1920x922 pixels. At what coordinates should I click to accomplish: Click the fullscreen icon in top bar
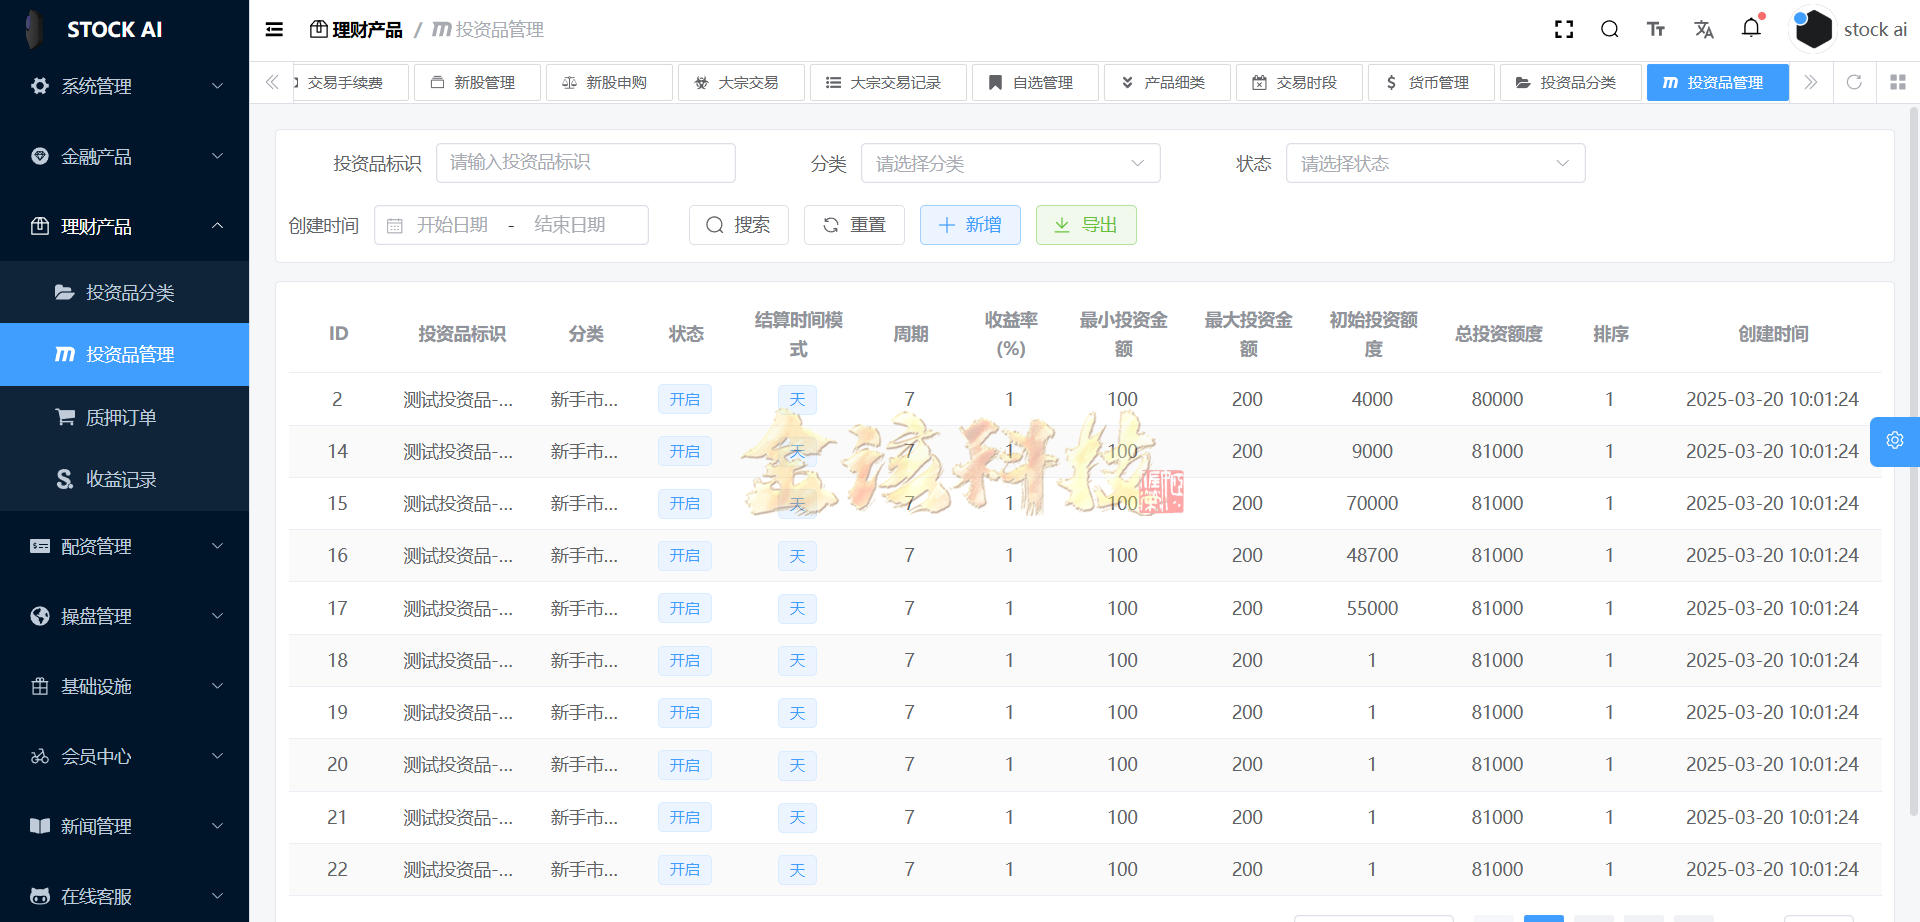[1563, 29]
